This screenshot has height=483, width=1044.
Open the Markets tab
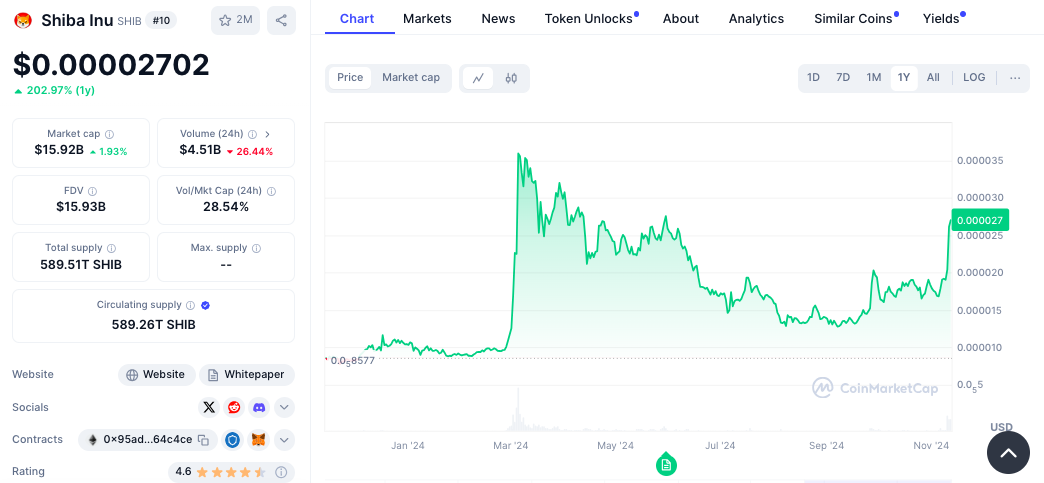click(x=427, y=19)
